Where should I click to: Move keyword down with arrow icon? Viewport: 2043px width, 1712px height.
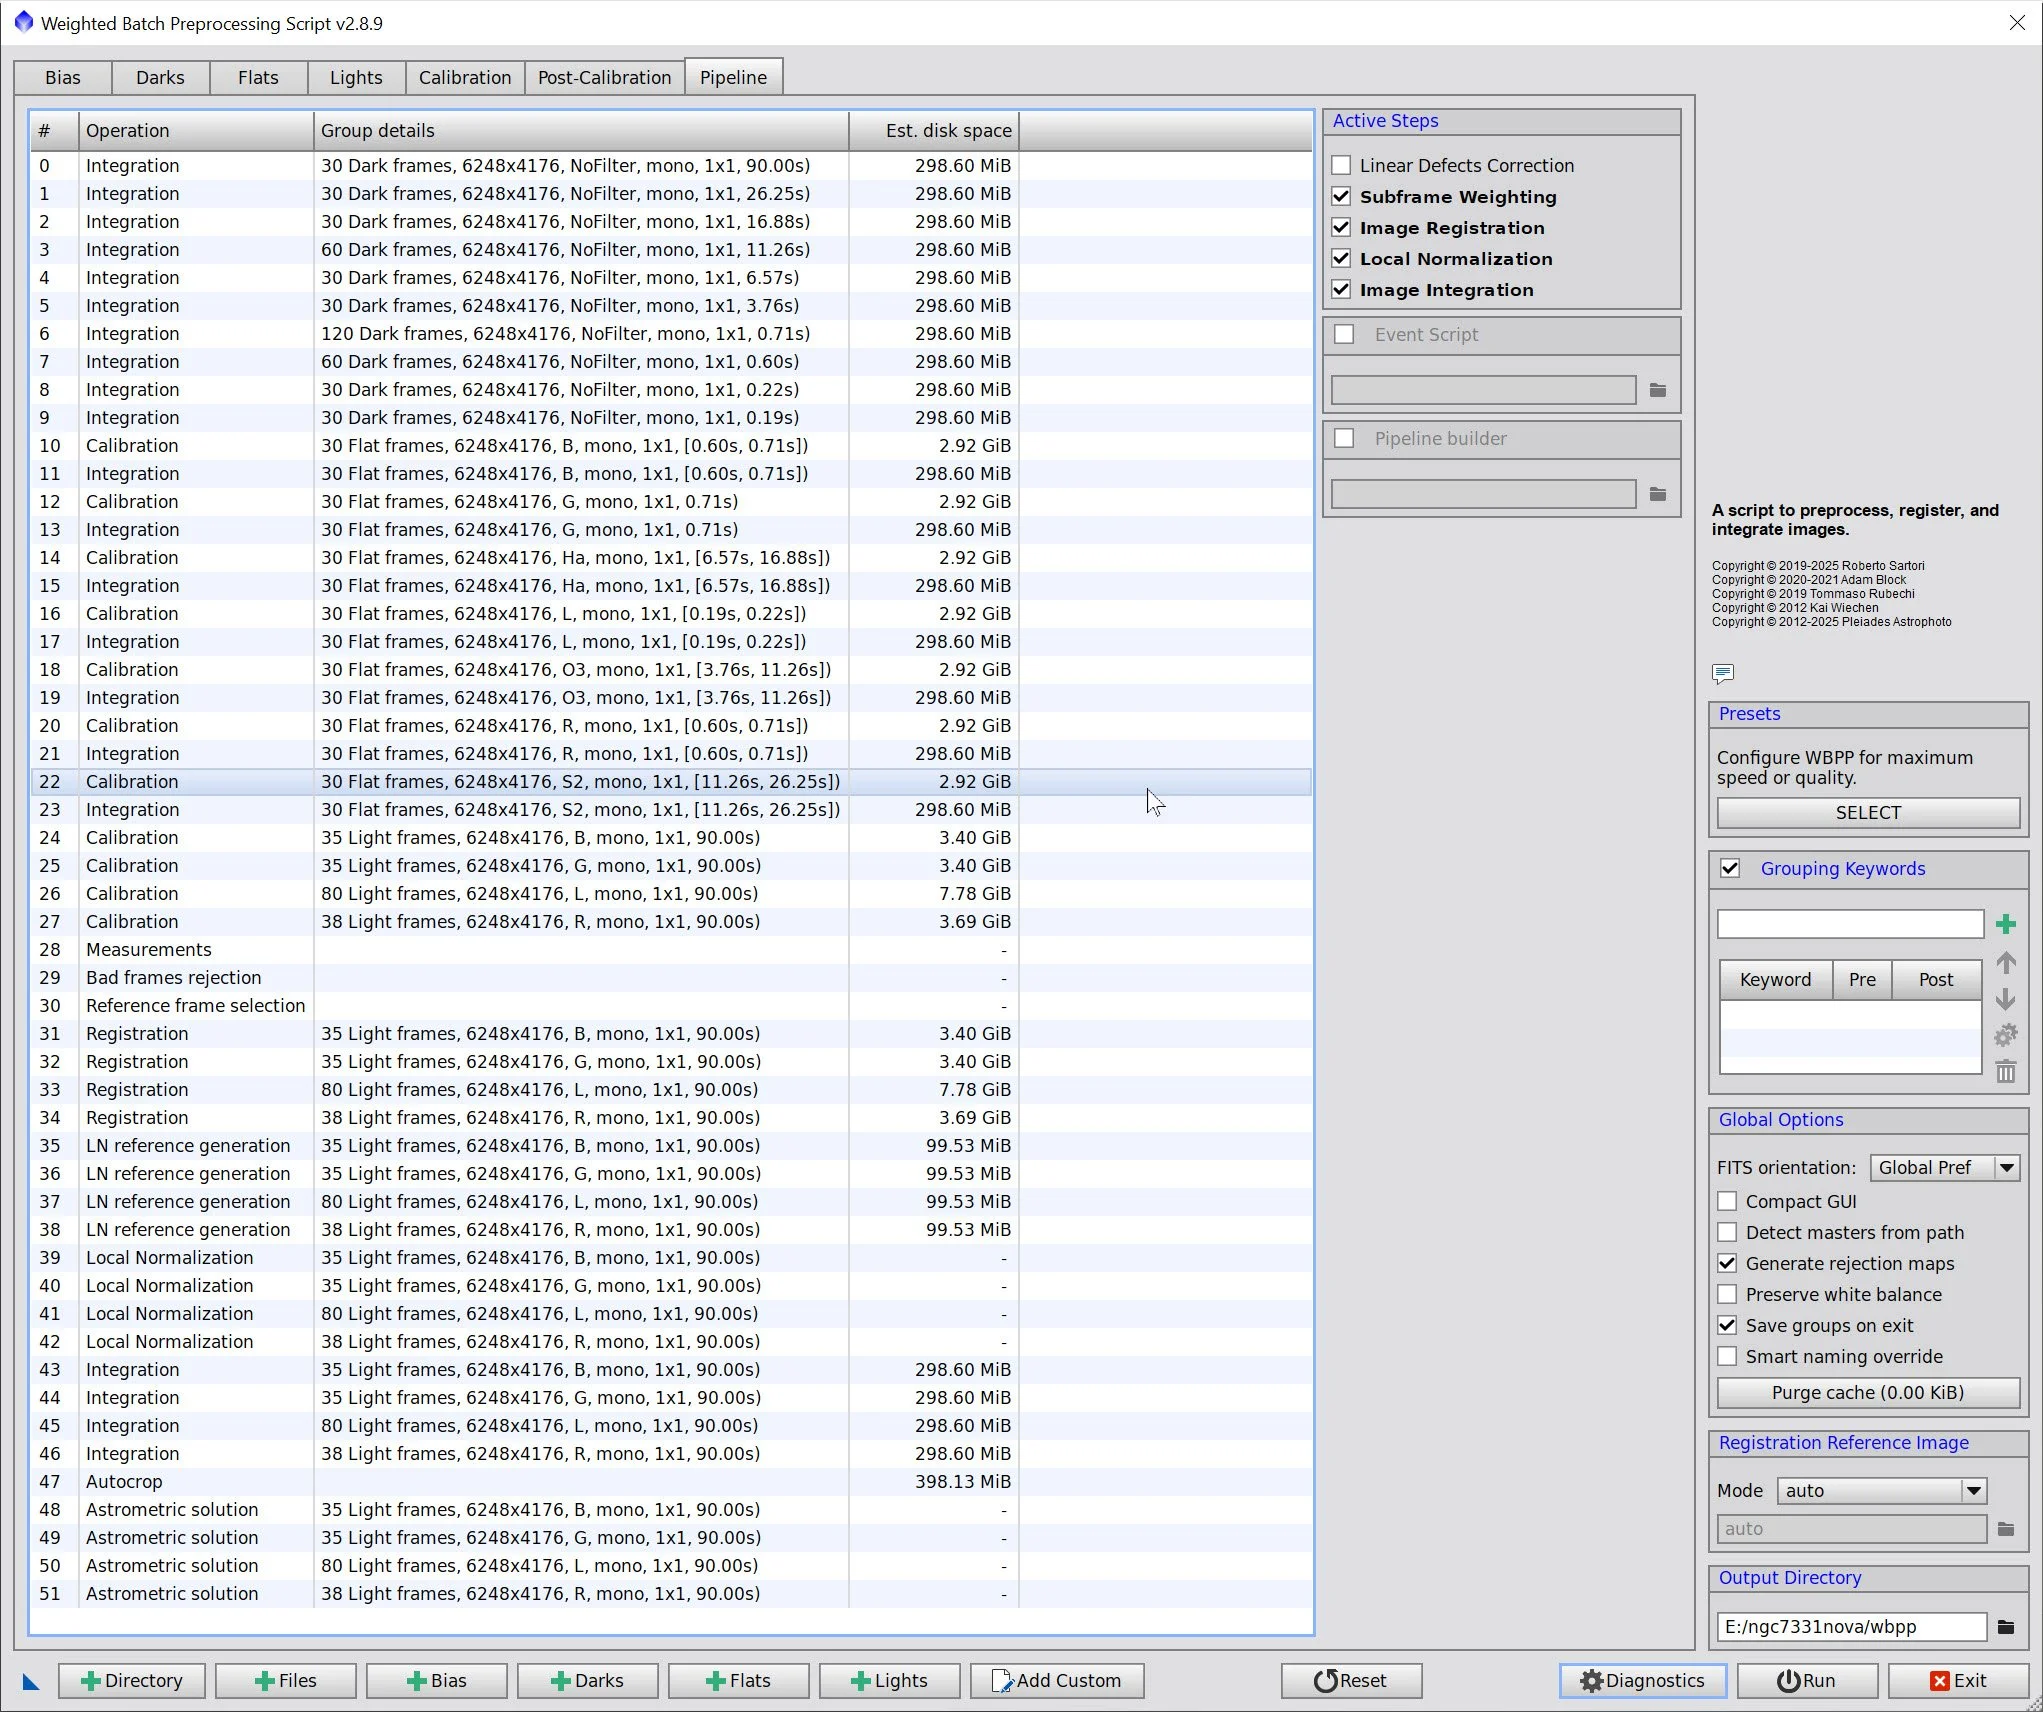2005,999
